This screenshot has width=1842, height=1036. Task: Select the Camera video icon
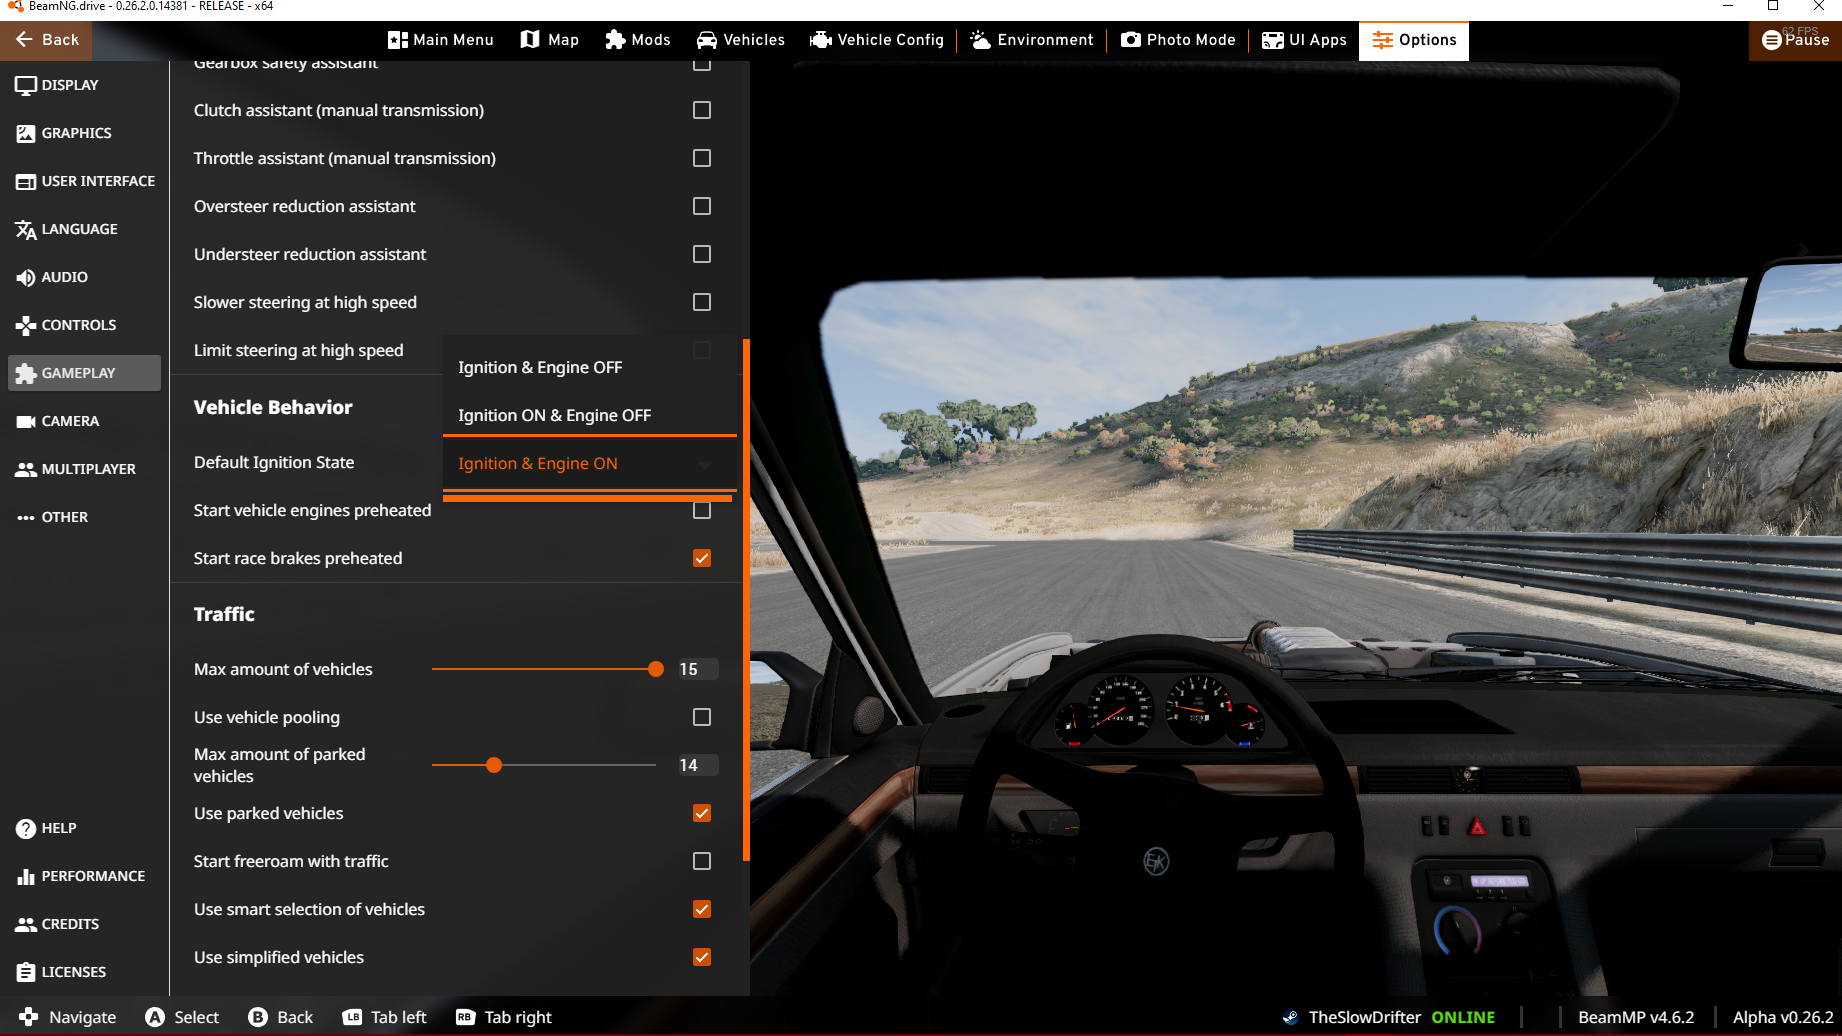[x=26, y=421]
